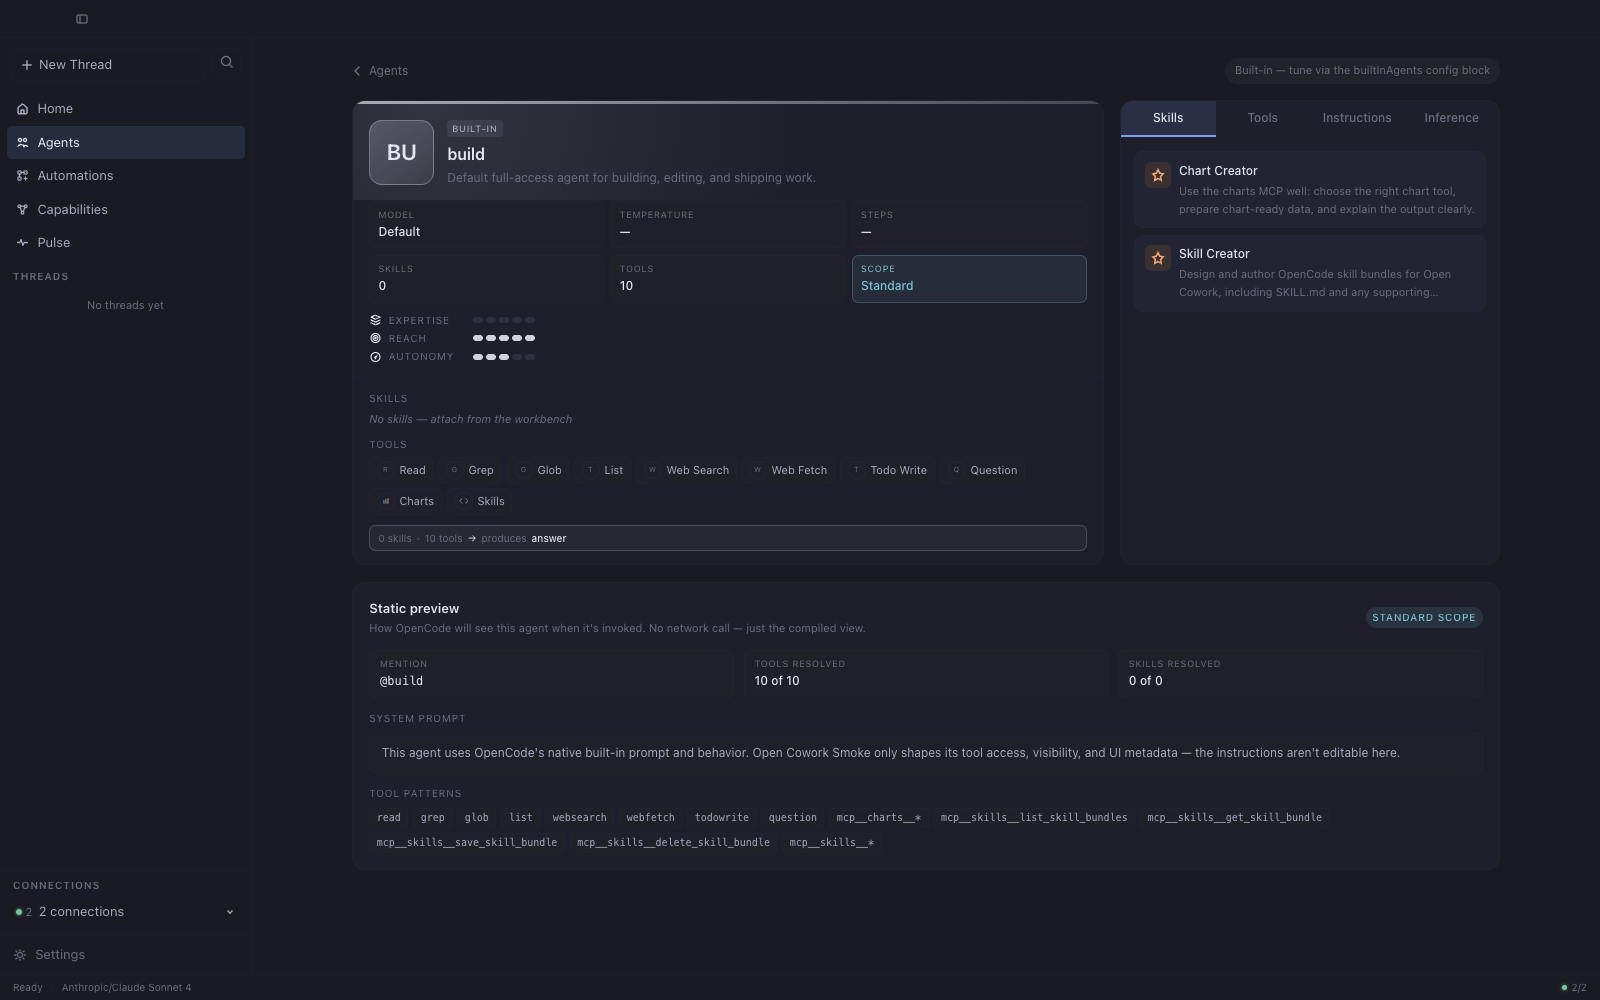Click the mcp__charts__* tool pattern
This screenshot has height=1000, width=1600.
point(879,818)
